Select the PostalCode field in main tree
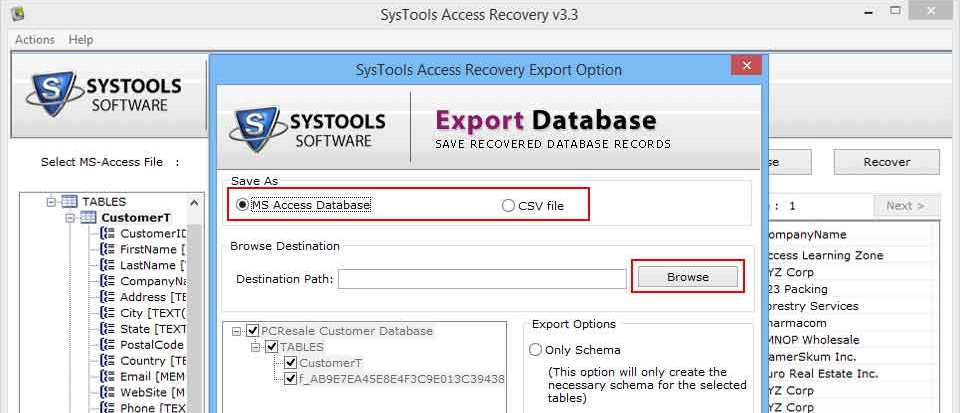The width and height of the screenshot is (960, 413). click(x=152, y=344)
